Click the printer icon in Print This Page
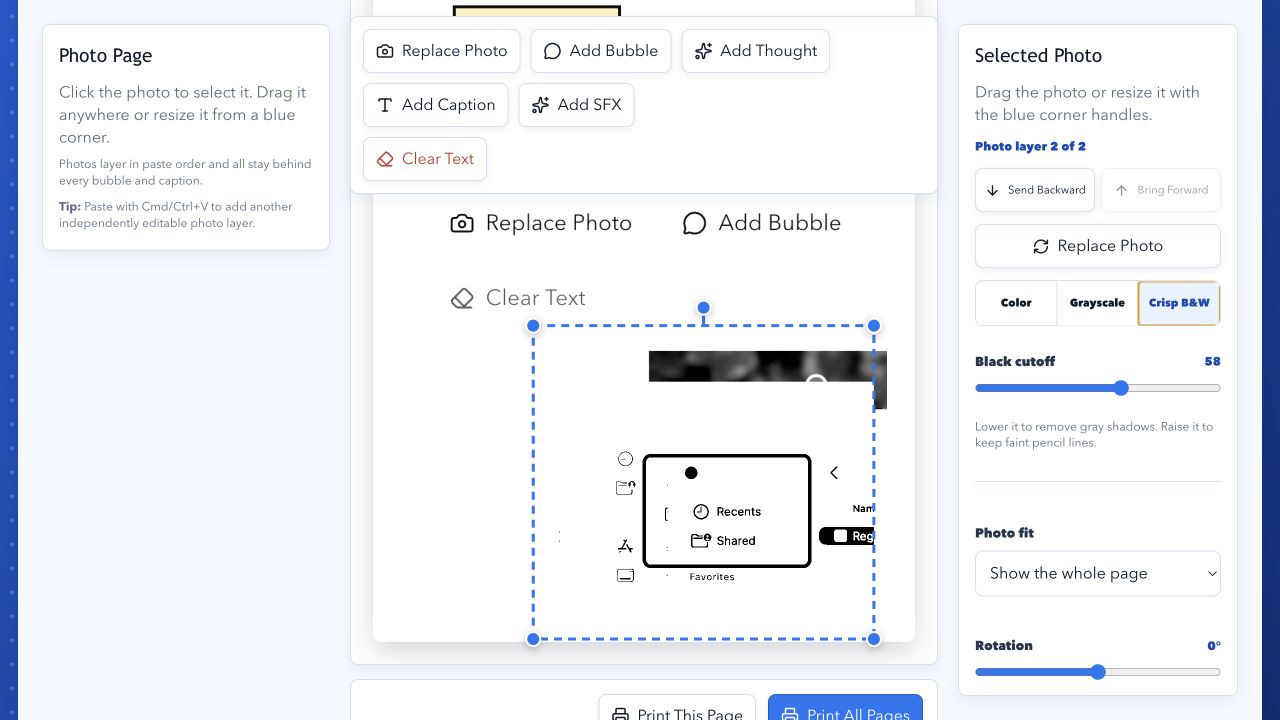 pos(620,715)
